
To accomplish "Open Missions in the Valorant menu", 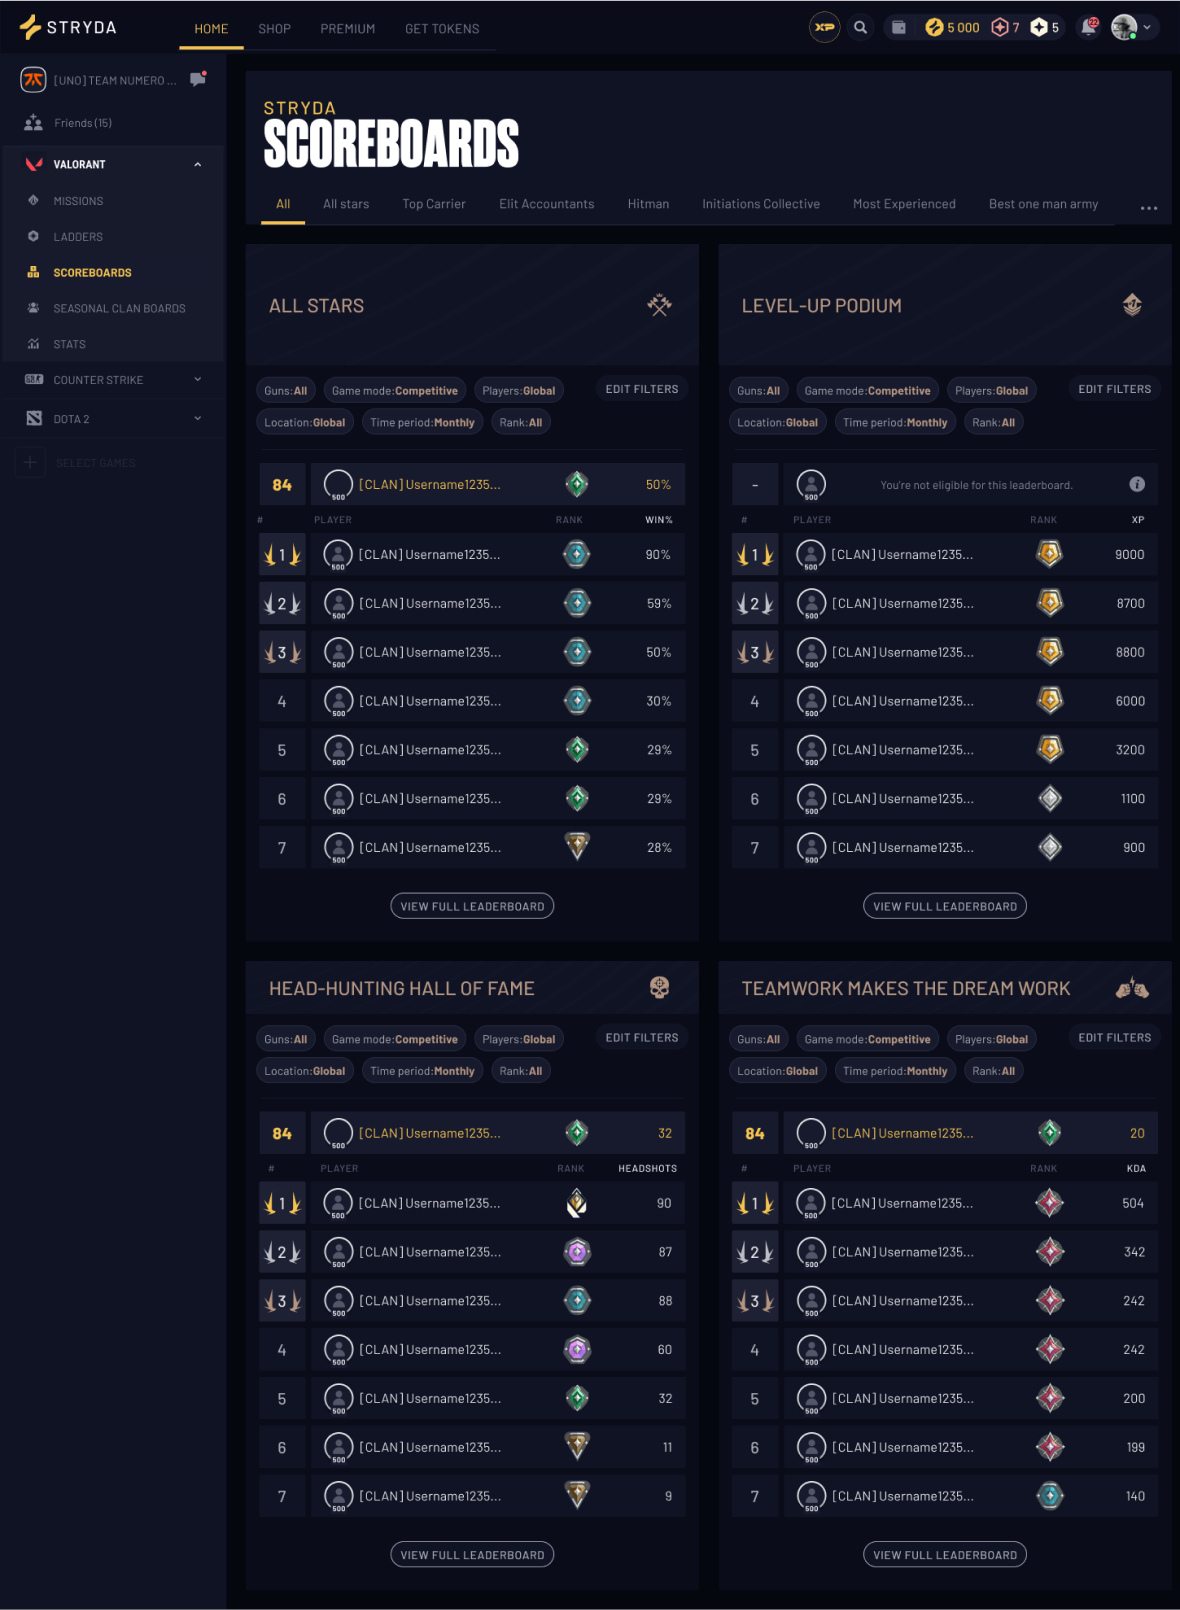I will click(x=78, y=201).
